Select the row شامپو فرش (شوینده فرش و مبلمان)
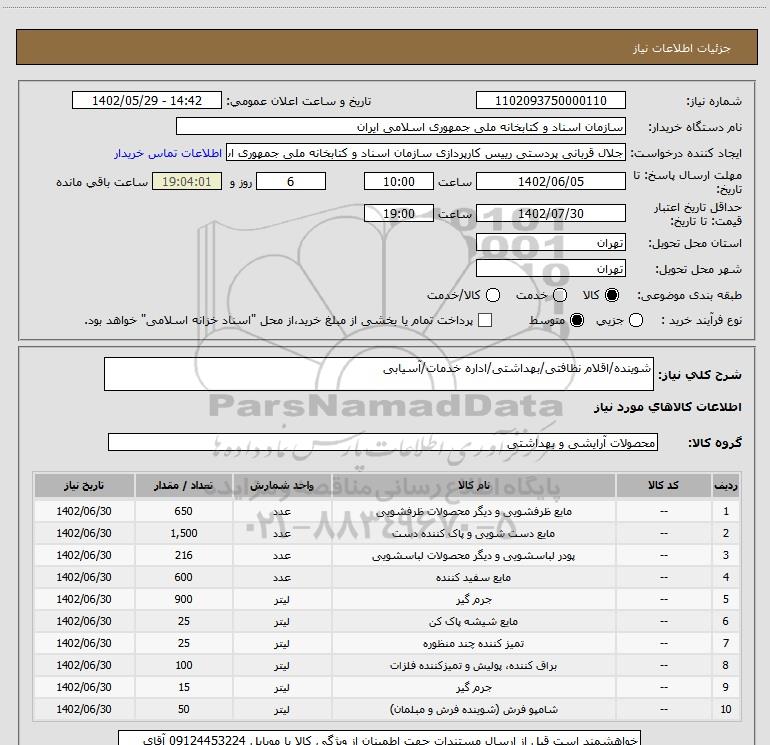Screen dimensions: 770x745 [x=387, y=709]
